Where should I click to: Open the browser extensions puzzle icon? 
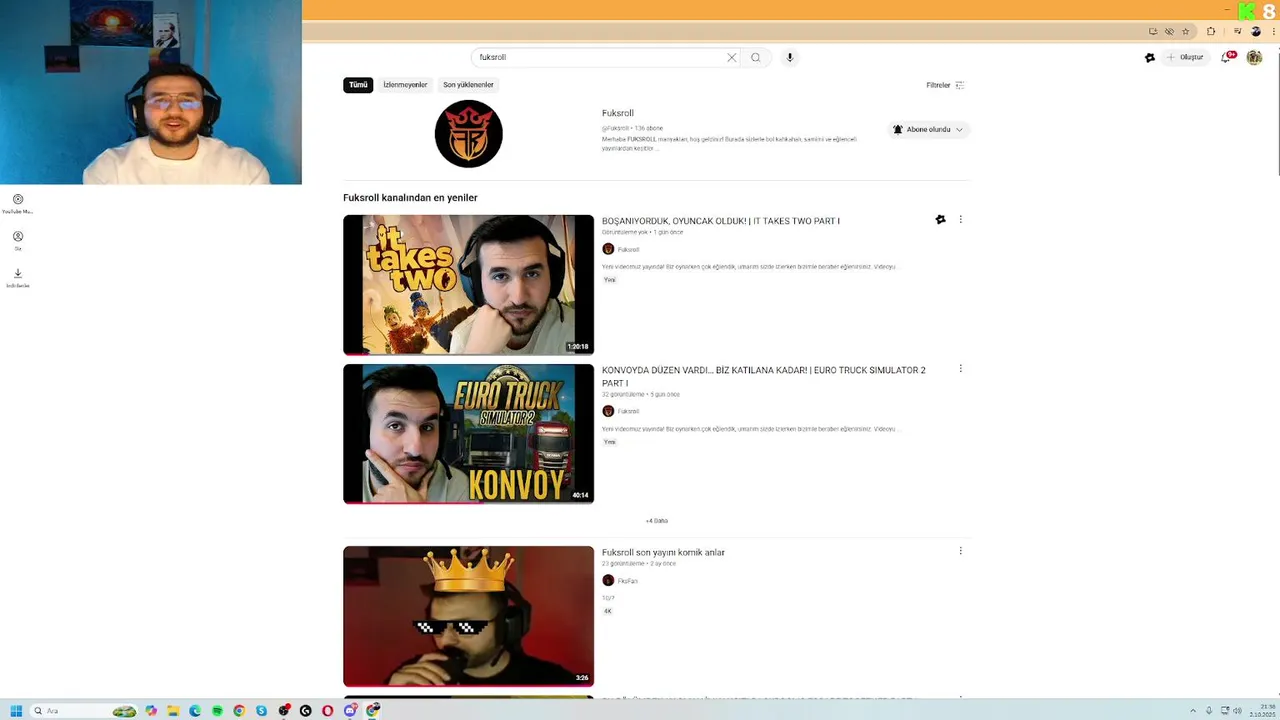click(1211, 31)
